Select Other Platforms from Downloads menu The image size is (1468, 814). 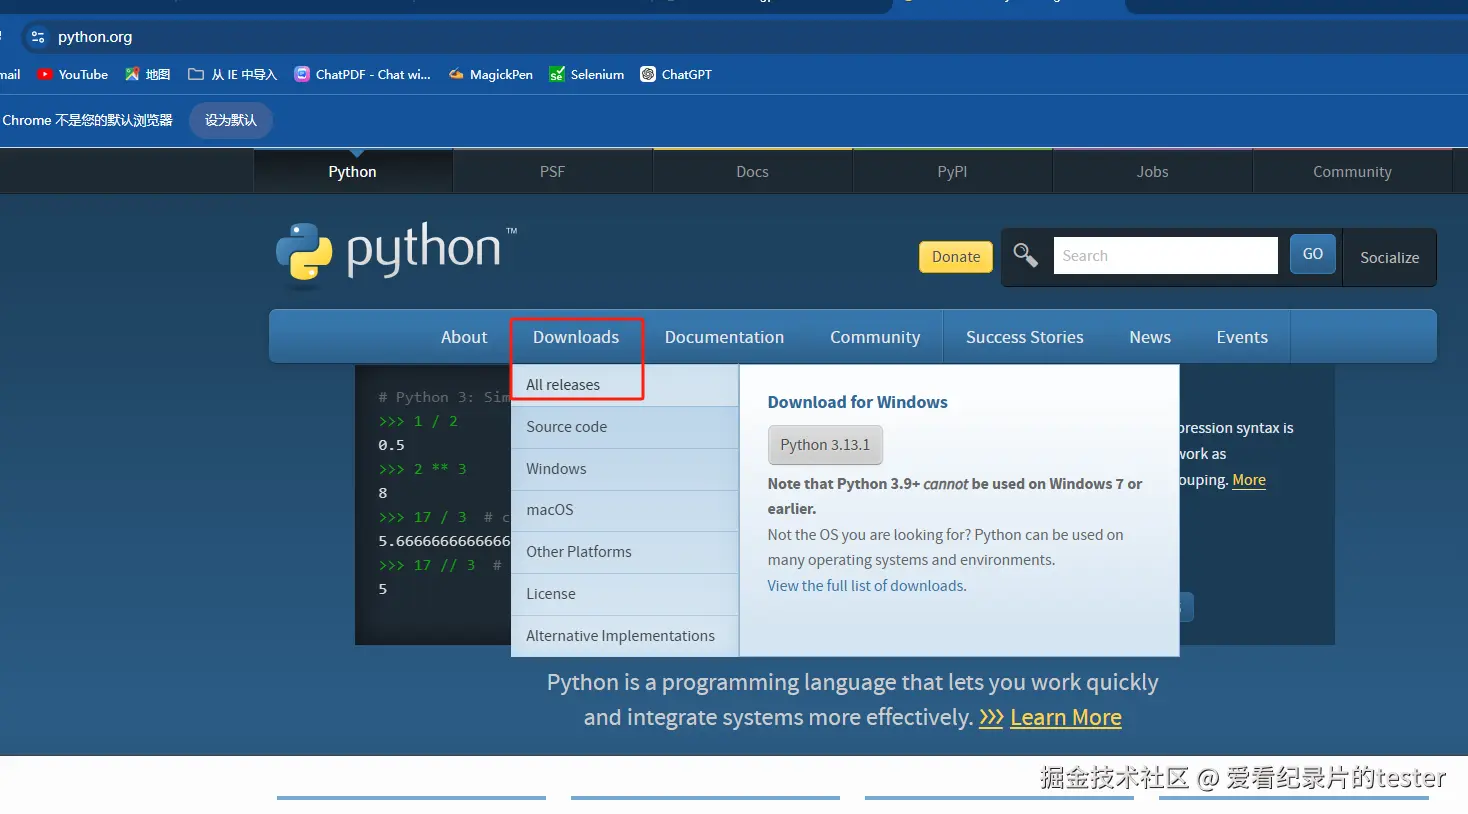point(625,552)
